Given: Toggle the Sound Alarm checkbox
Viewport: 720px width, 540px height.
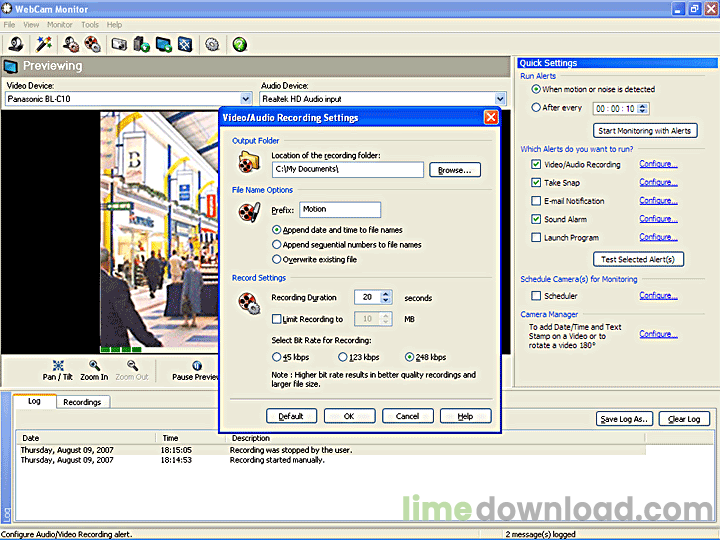Looking at the screenshot, I should (536, 219).
